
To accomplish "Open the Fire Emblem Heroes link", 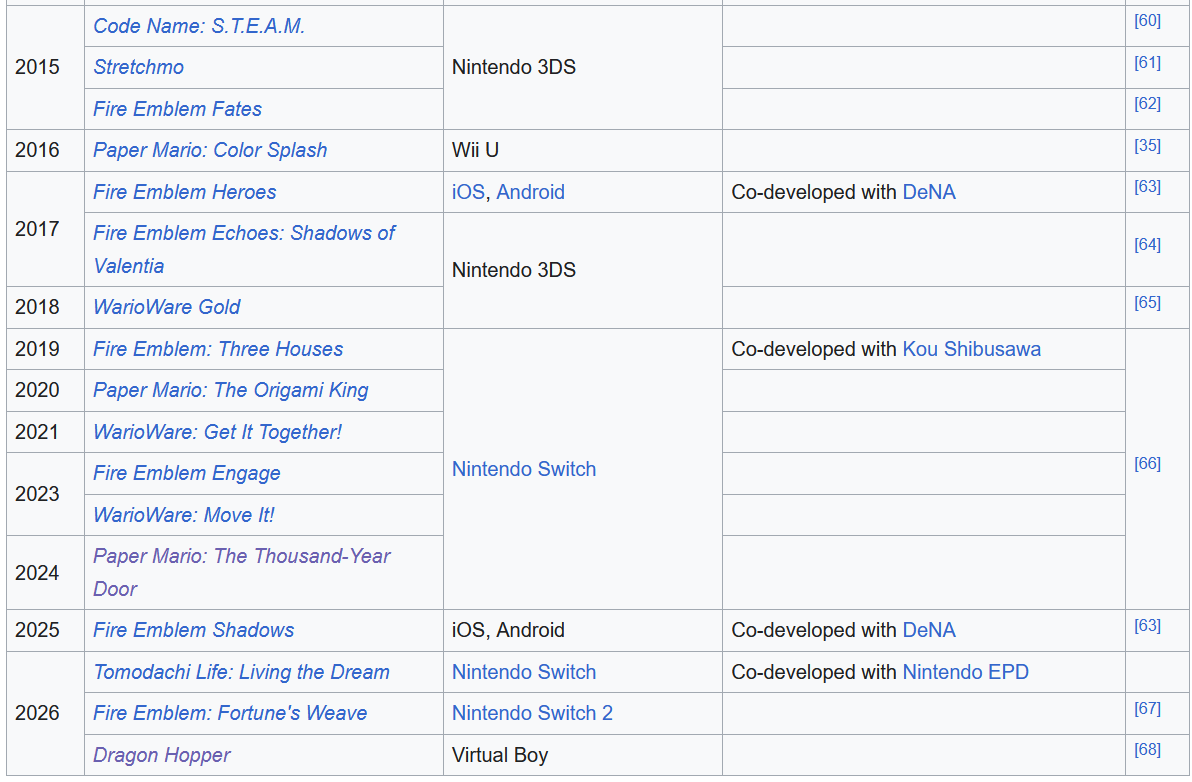I will coord(185,192).
